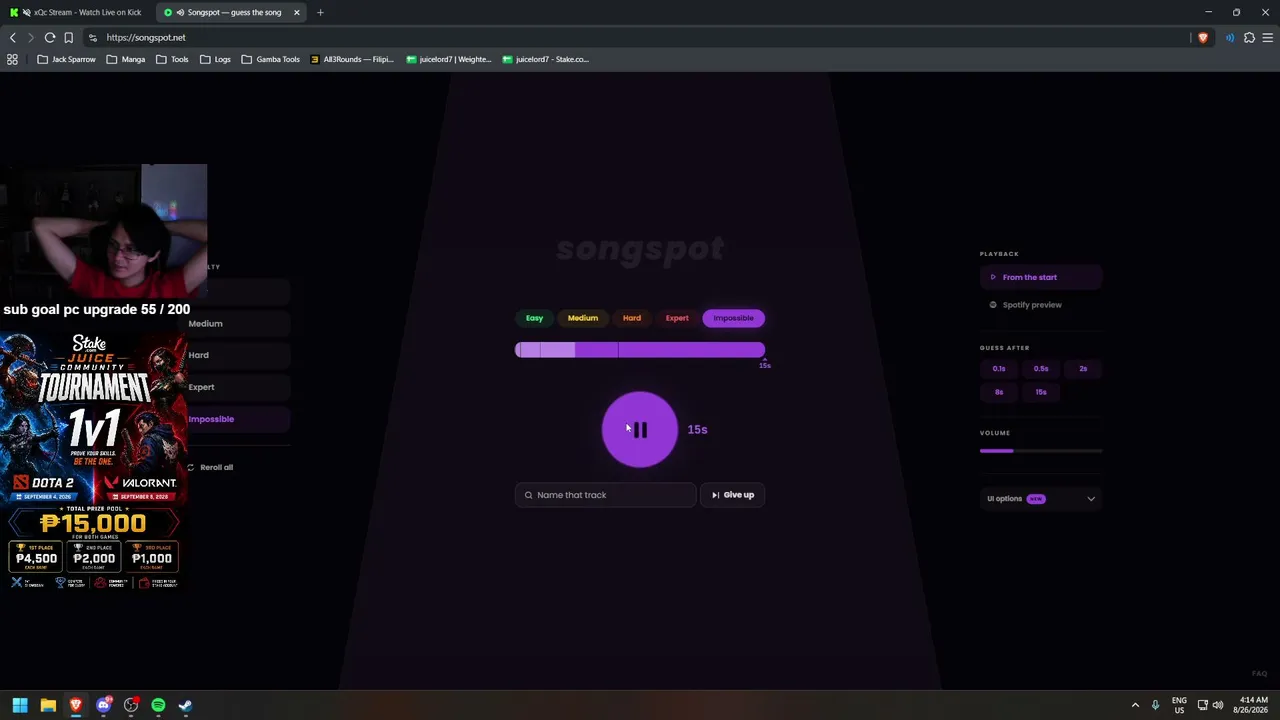Select the Impossible difficulty tab above the progress bar
1280x720 pixels.
[733, 318]
